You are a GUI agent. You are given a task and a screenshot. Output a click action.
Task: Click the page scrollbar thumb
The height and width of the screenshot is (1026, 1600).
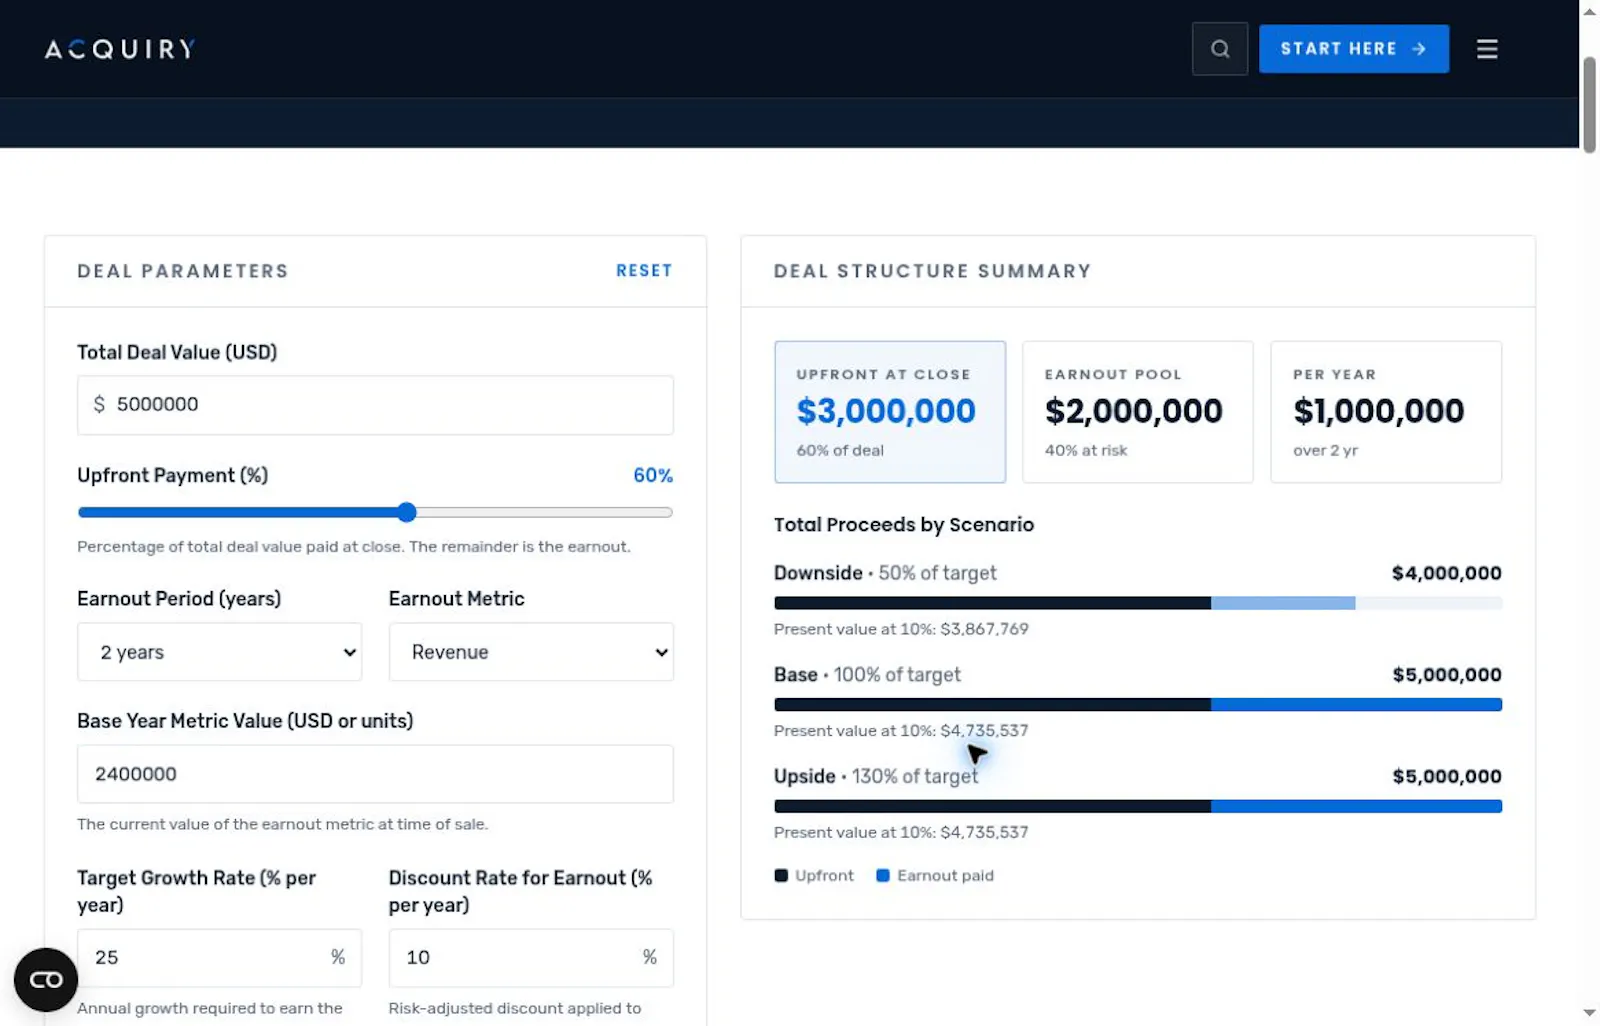(x=1589, y=105)
